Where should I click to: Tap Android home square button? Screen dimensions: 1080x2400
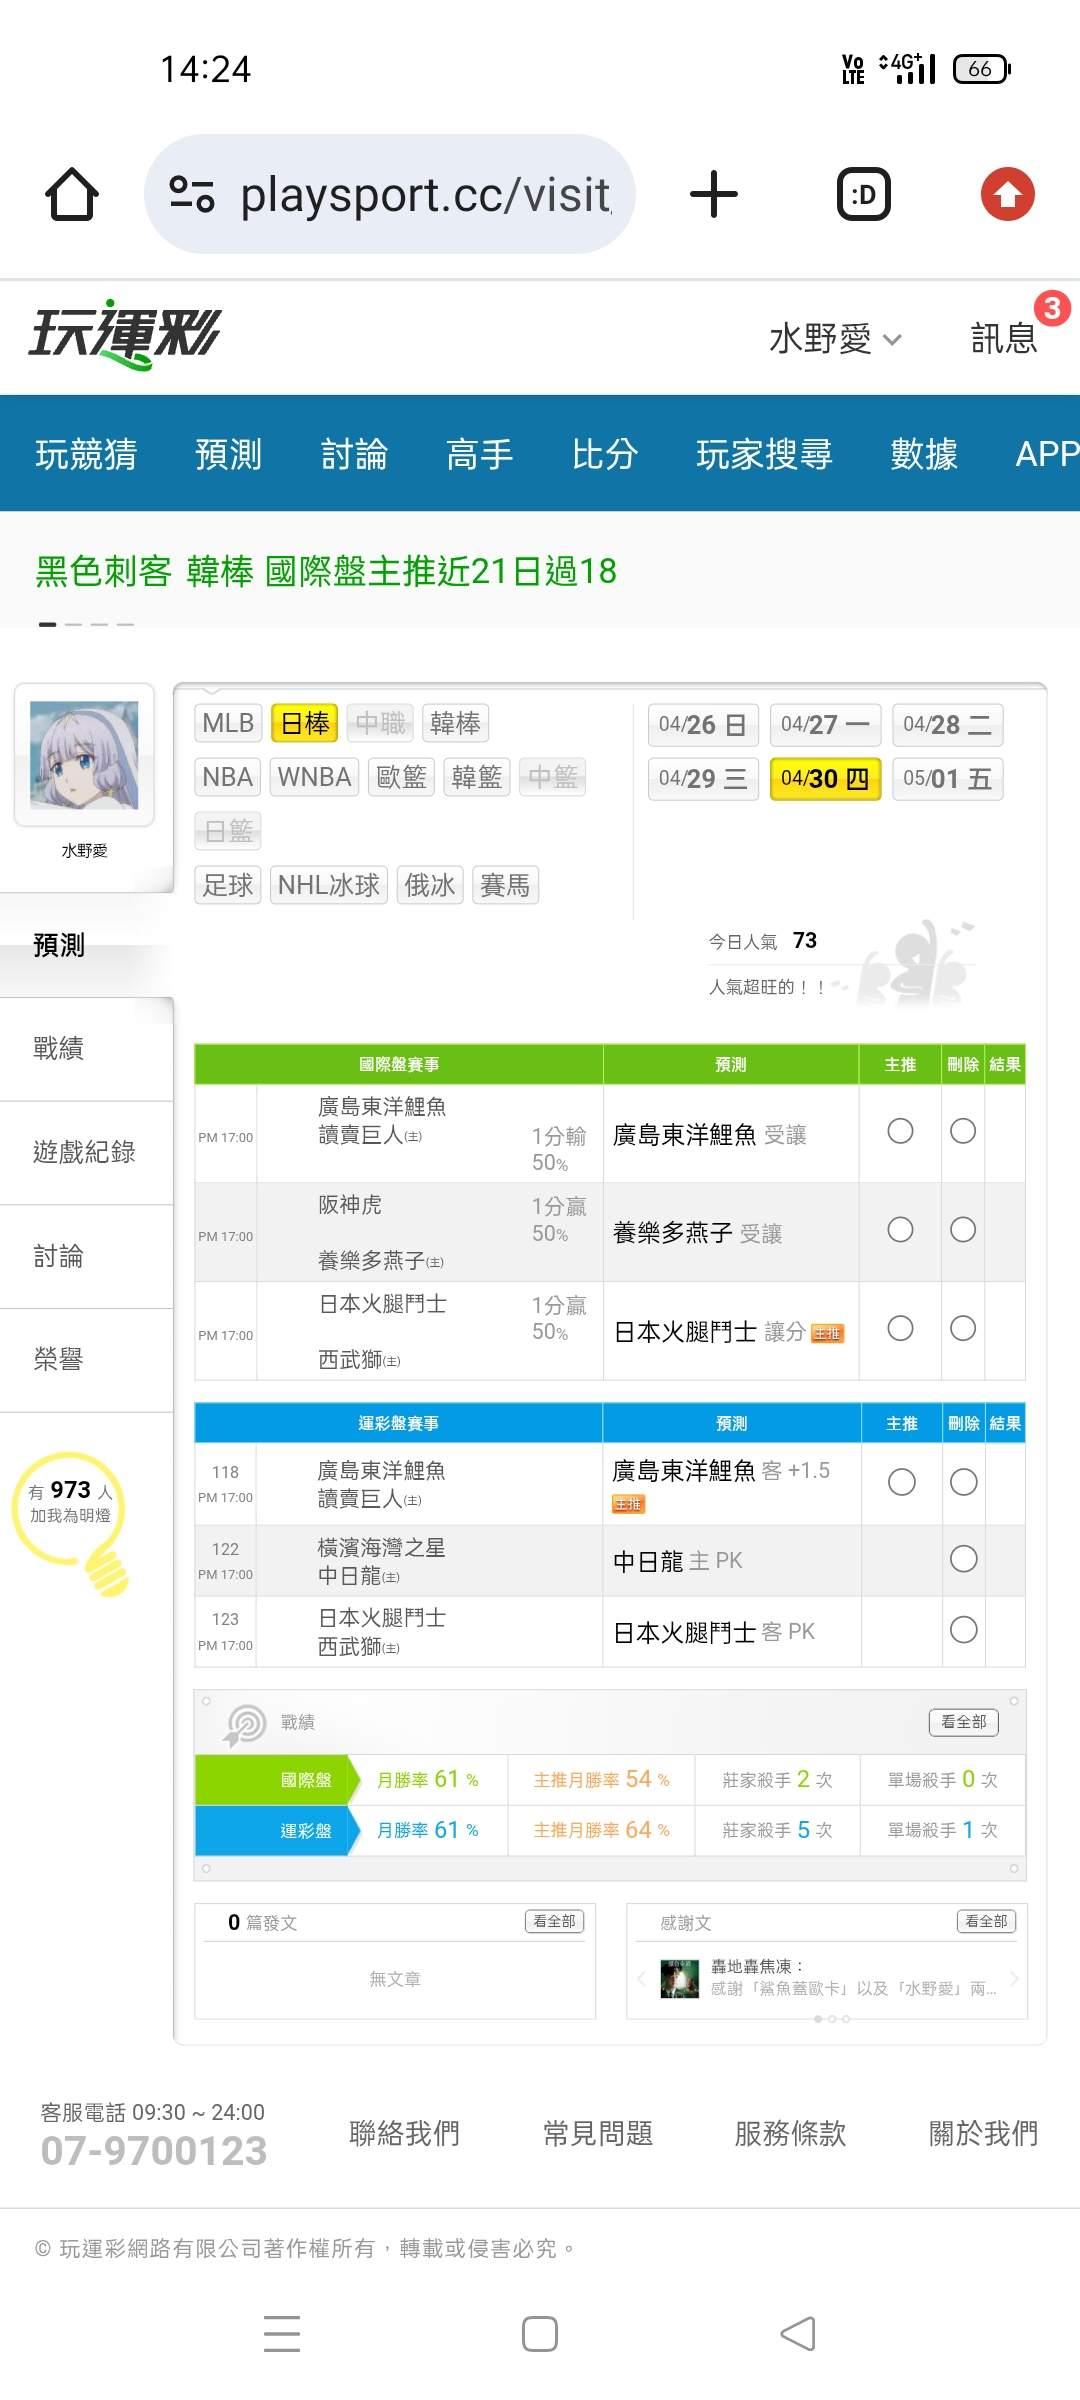coord(540,2334)
